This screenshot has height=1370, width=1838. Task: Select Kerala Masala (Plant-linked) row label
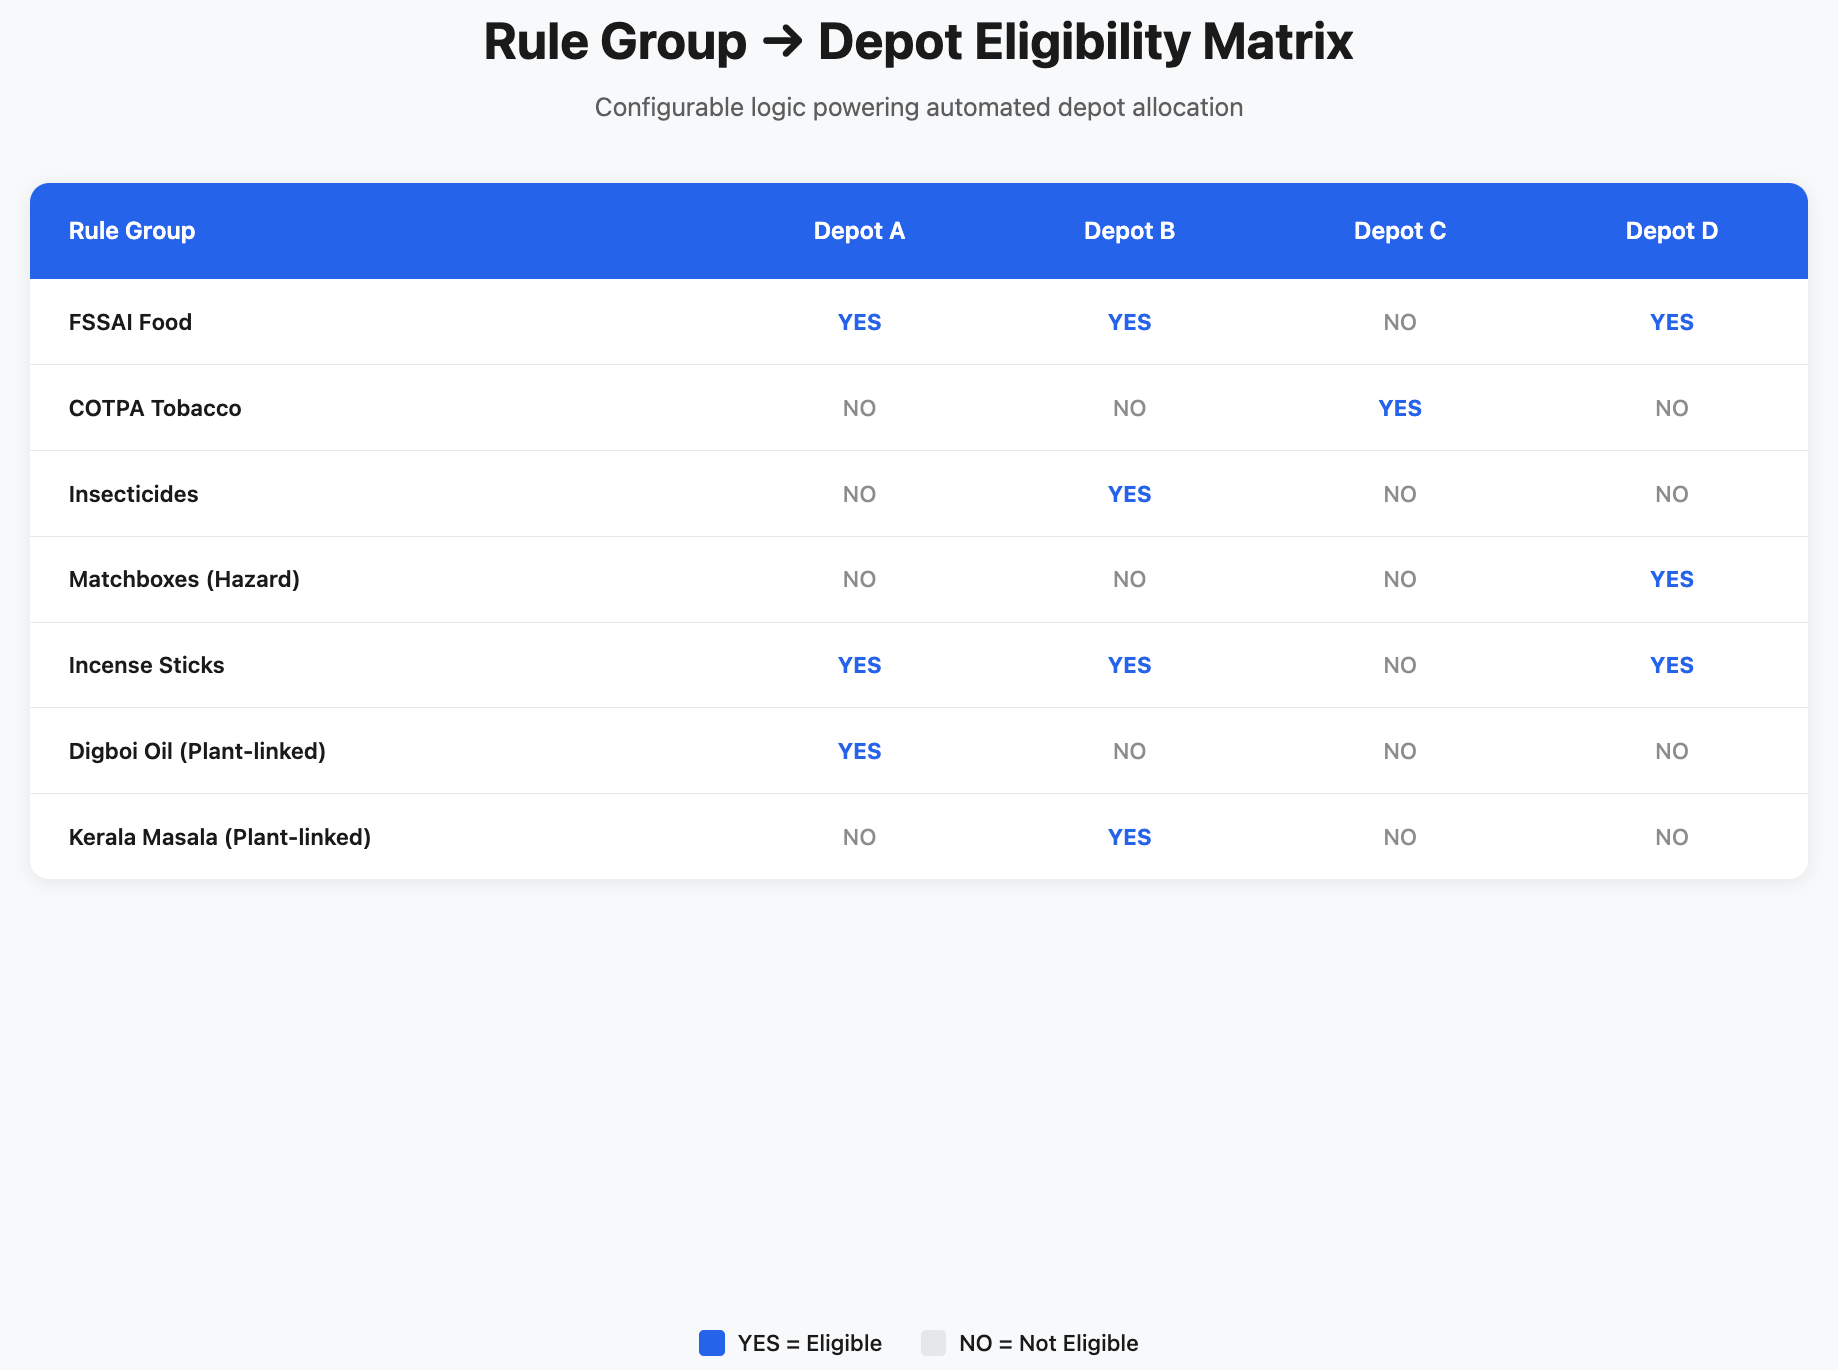(x=219, y=837)
